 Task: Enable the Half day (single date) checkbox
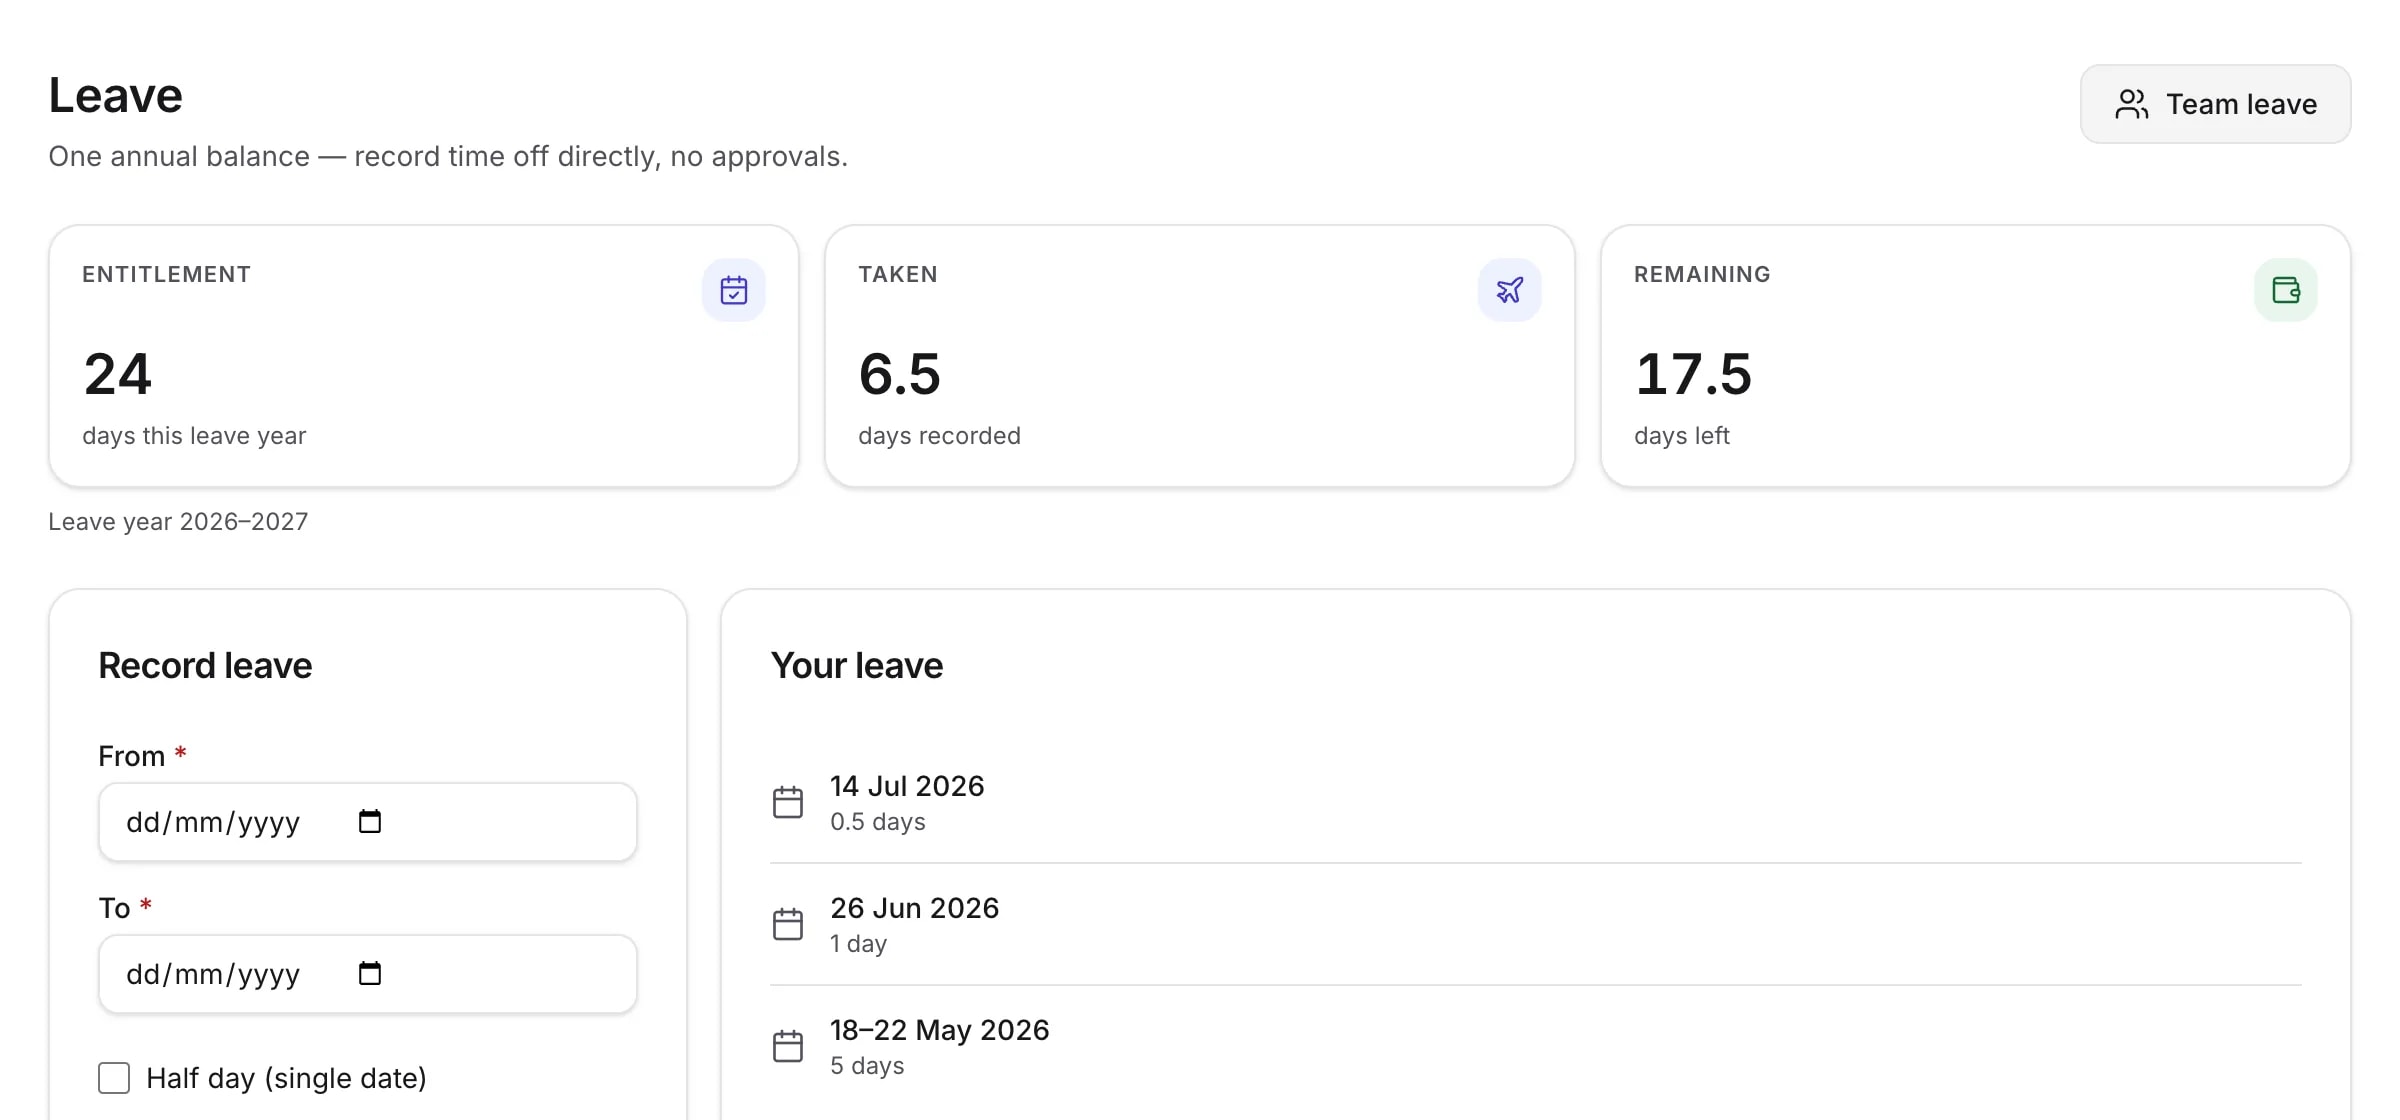[x=114, y=1078]
